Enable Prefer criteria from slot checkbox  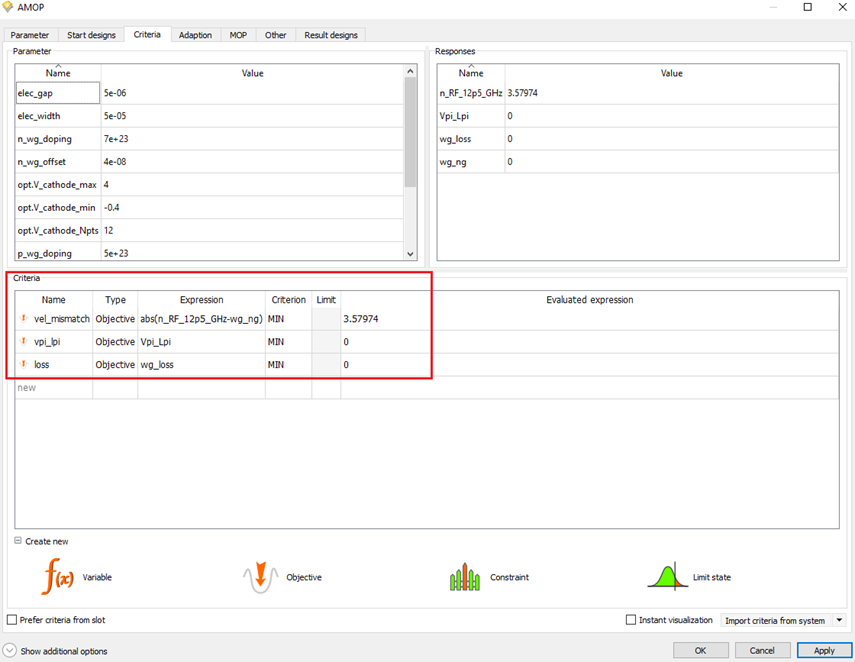coord(12,620)
